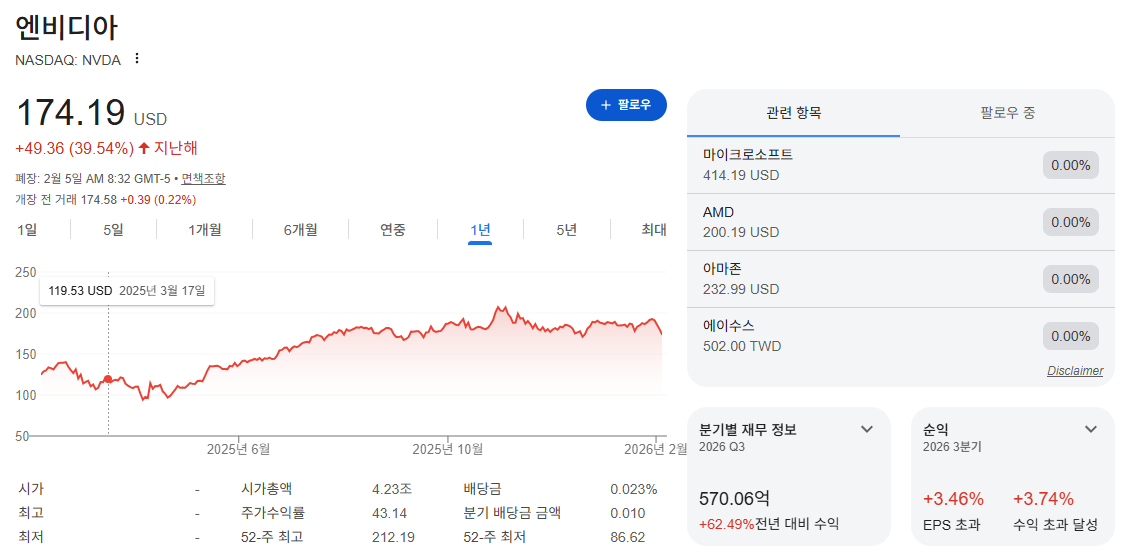Select the 1년 chart range tab
The height and width of the screenshot is (554, 1134).
[480, 230]
